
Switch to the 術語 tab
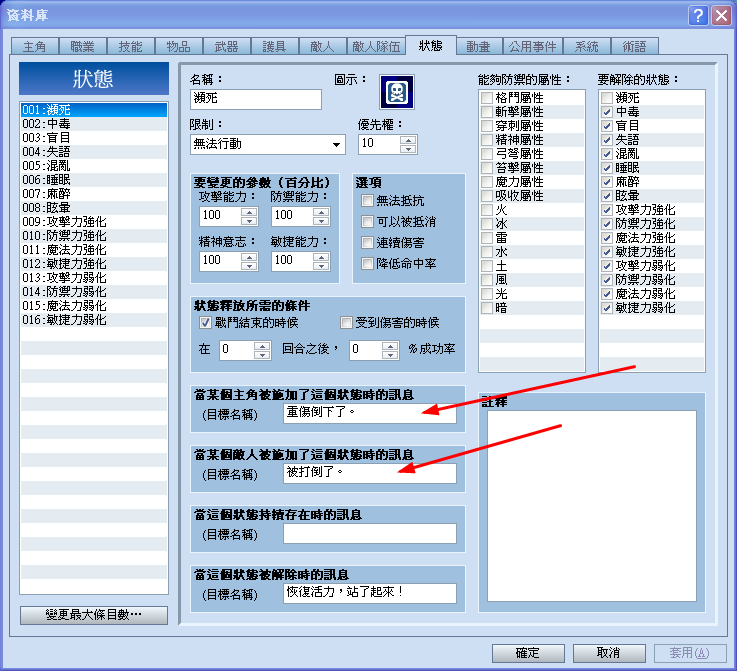[635, 47]
